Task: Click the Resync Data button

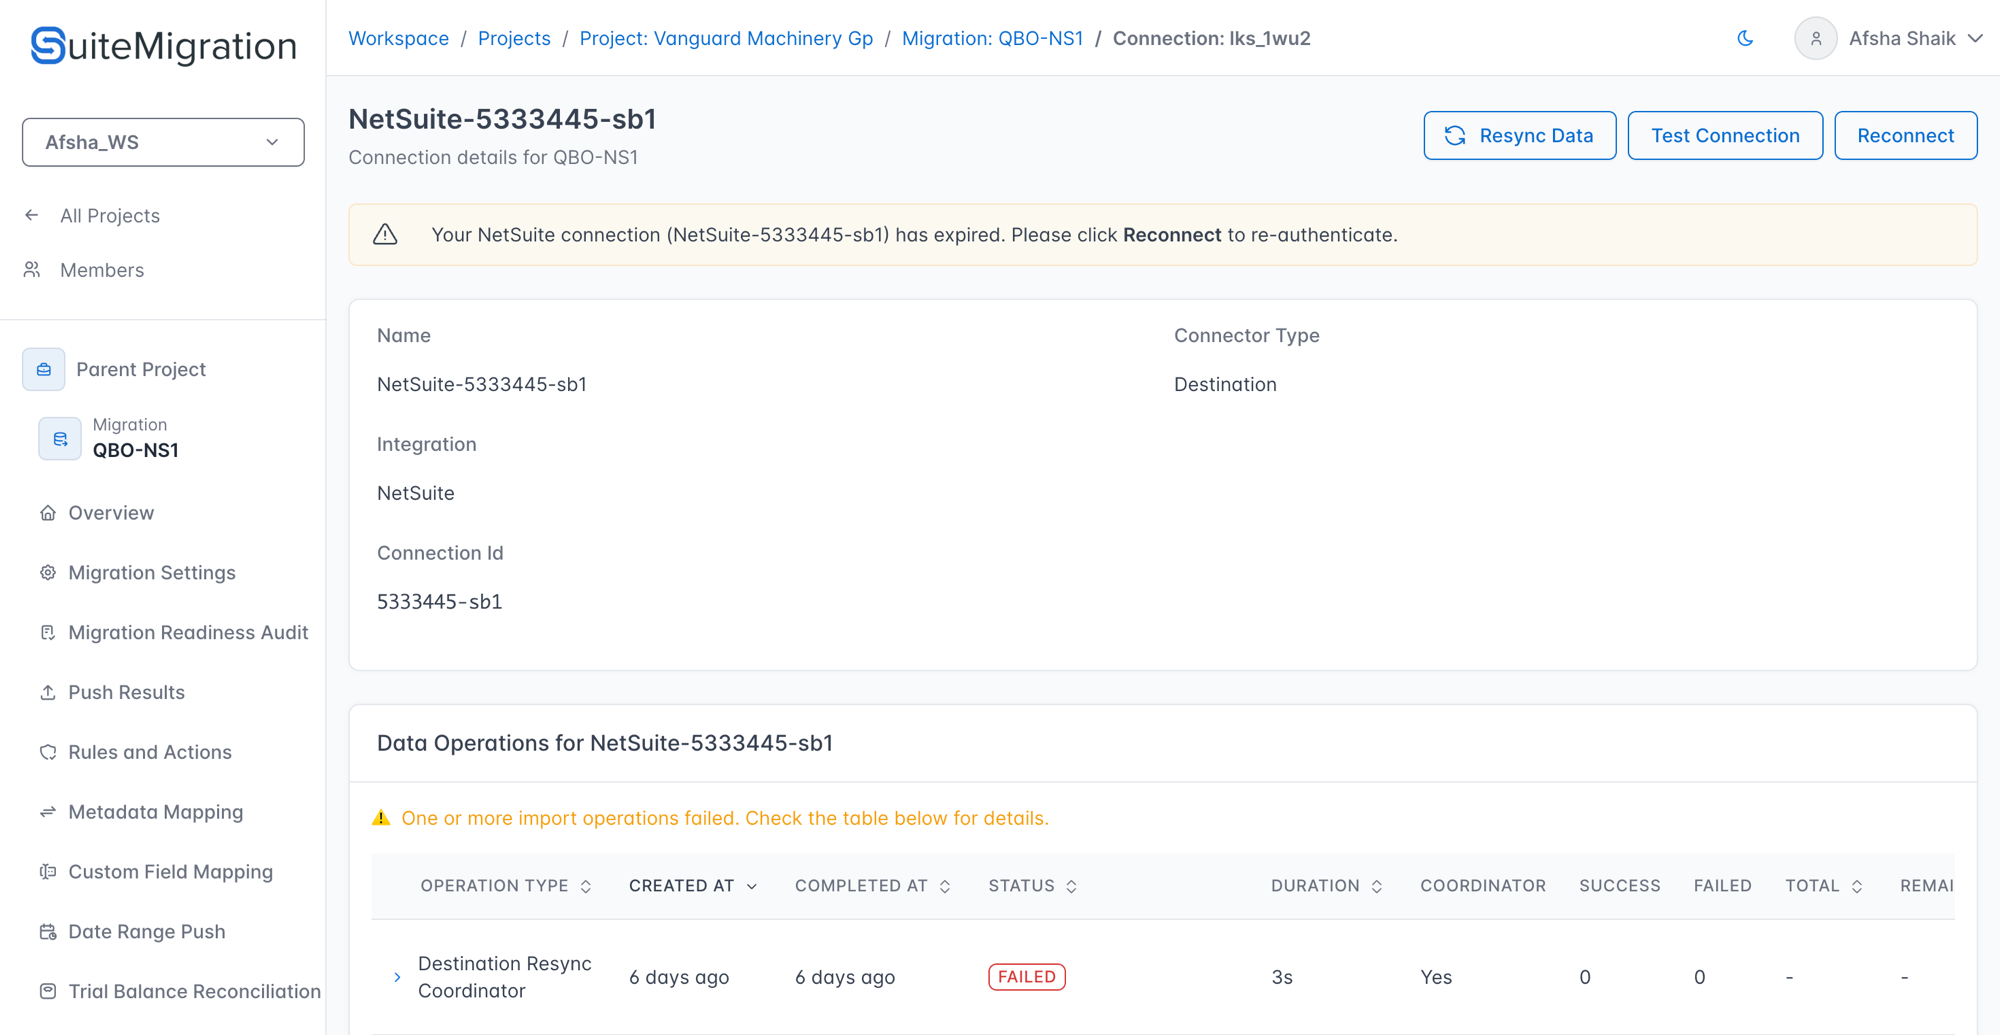Action: (x=1520, y=136)
